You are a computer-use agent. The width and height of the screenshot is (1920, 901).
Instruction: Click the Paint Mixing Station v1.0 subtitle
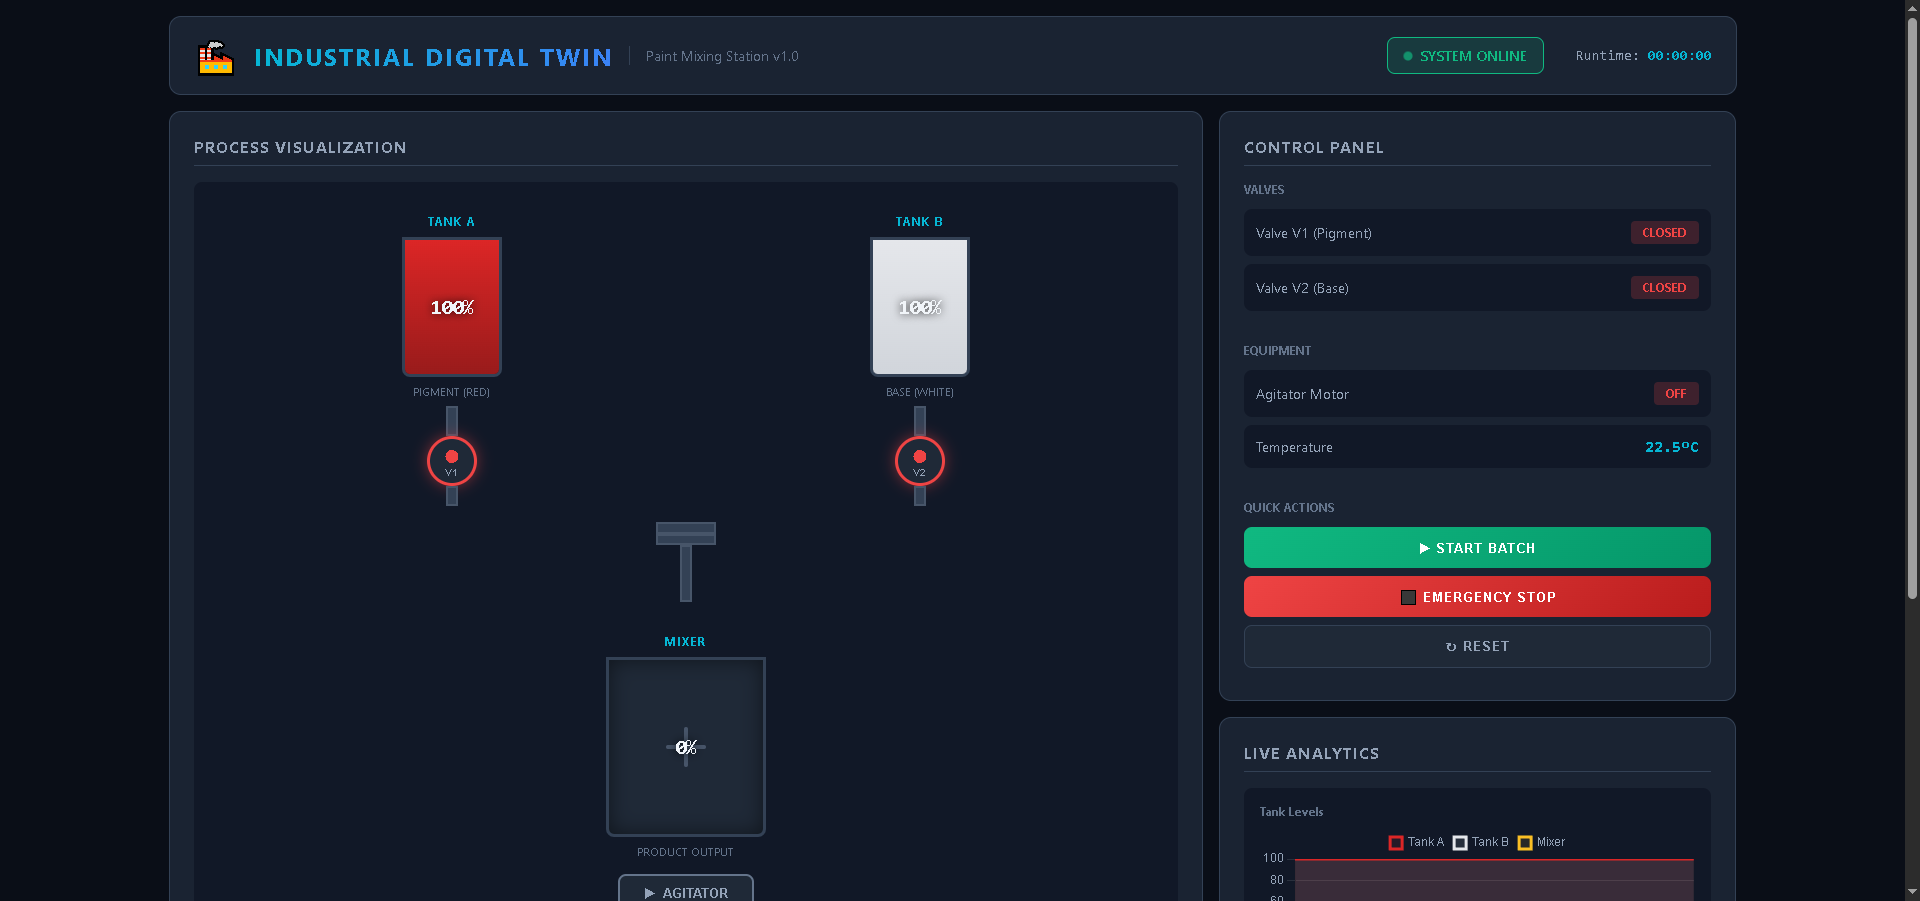coord(722,56)
